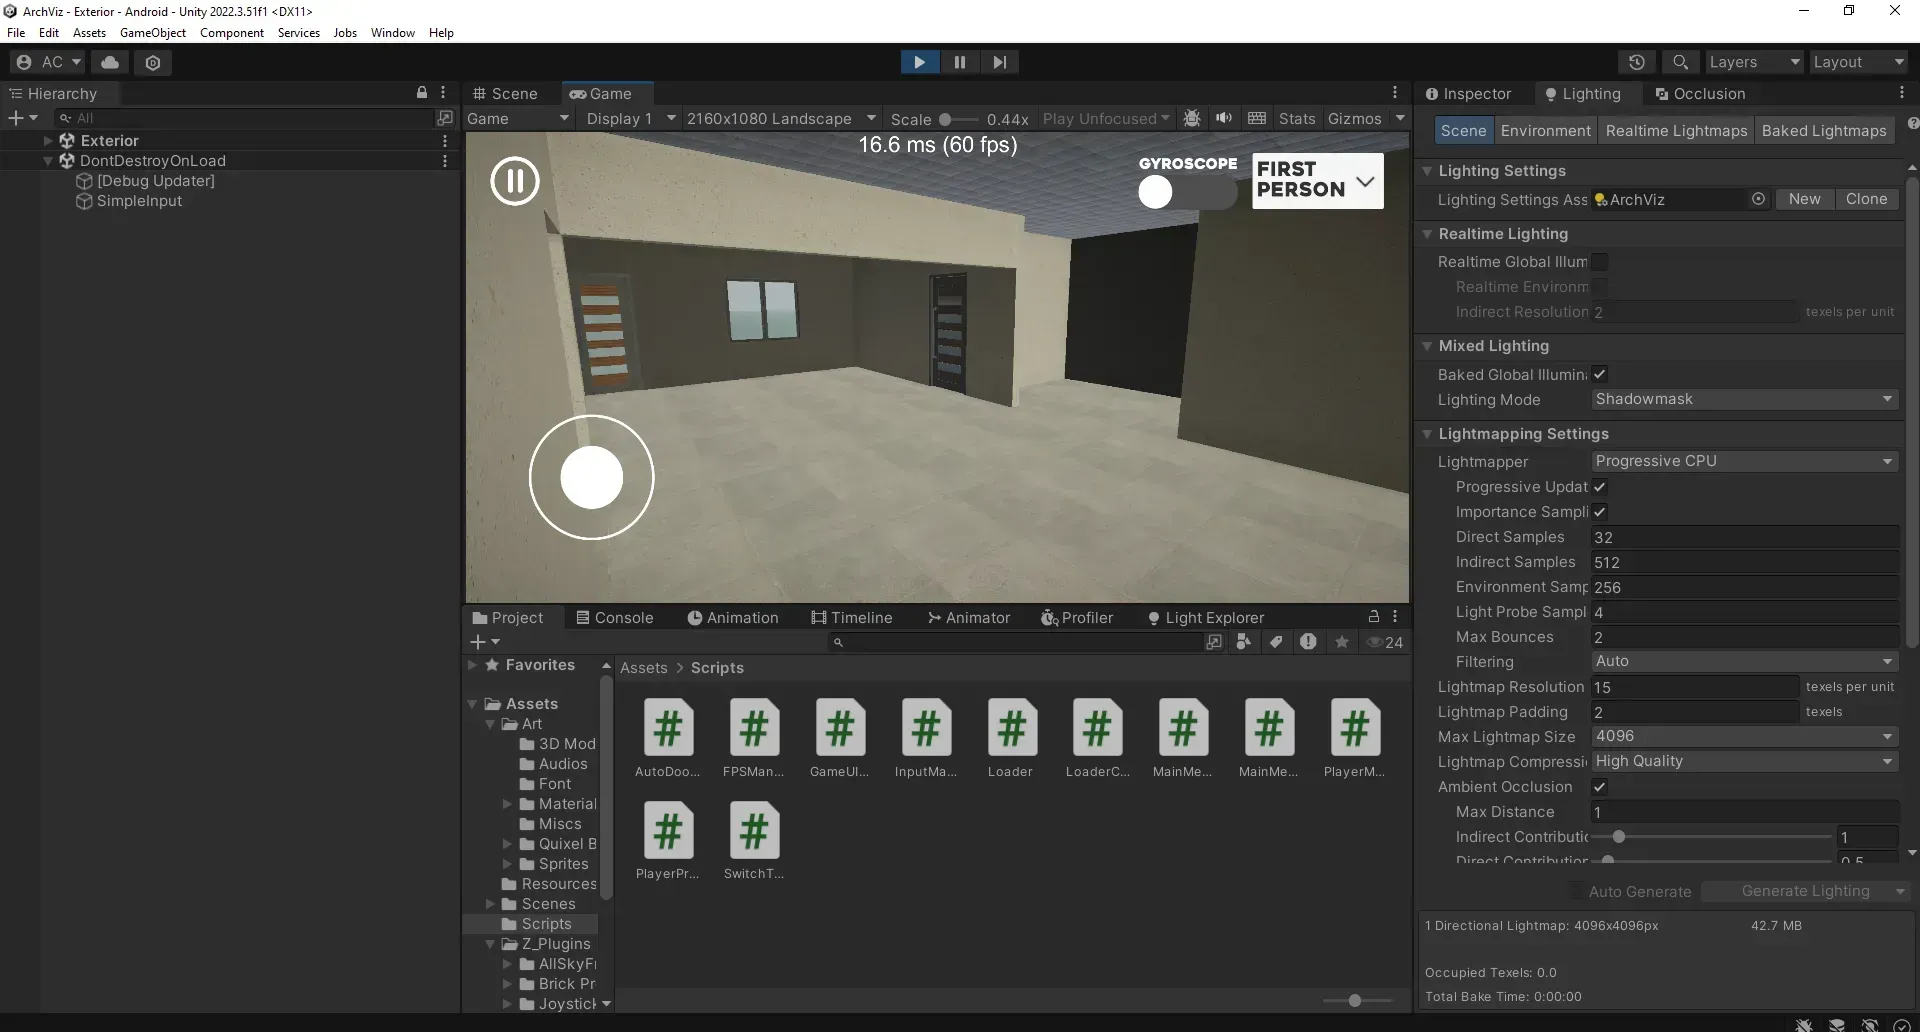Image resolution: width=1920 pixels, height=1032 pixels.
Task: Open the Lighting Mode Shadowmask dropdown
Action: (1744, 399)
